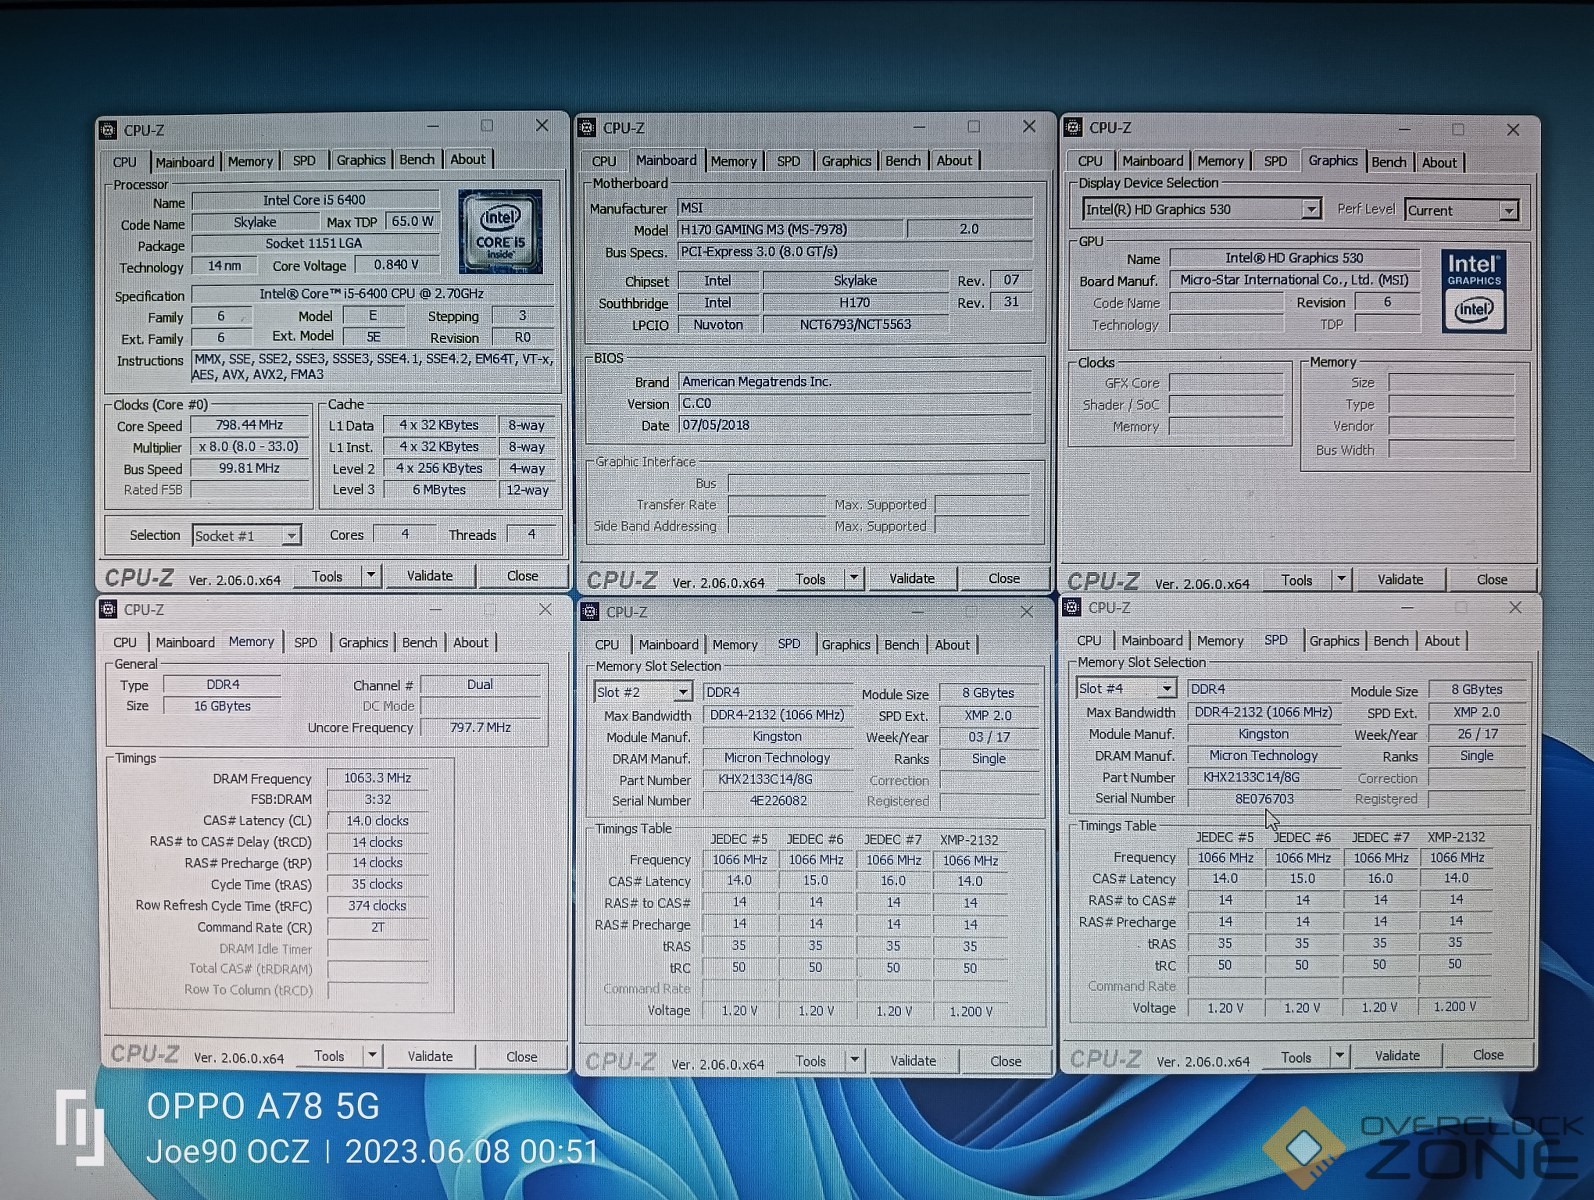Click Max TDP value 65.0 W

[x=413, y=222]
